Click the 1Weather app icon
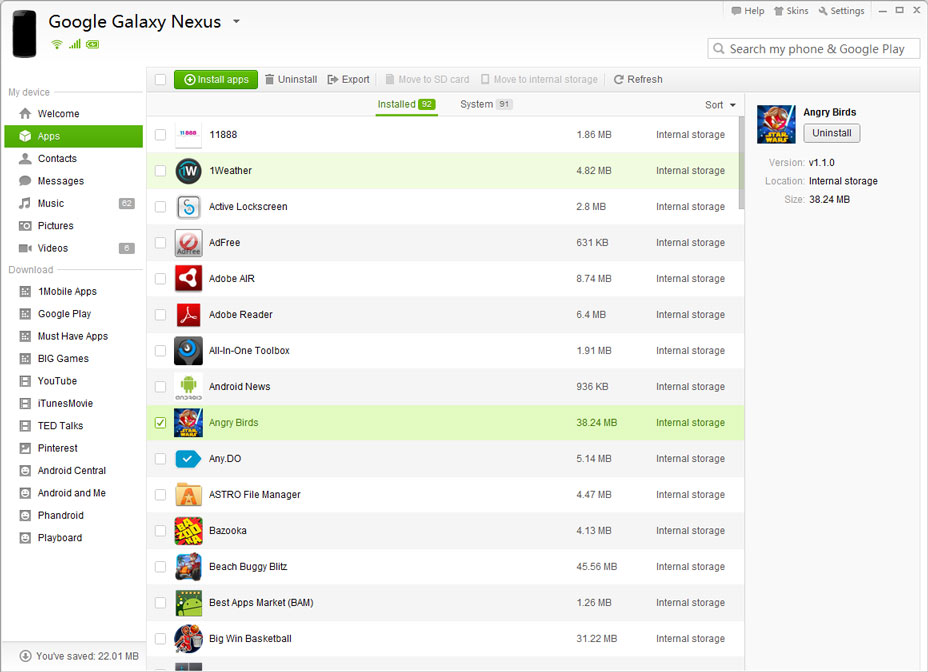Viewport: 928px width, 672px height. (188, 171)
